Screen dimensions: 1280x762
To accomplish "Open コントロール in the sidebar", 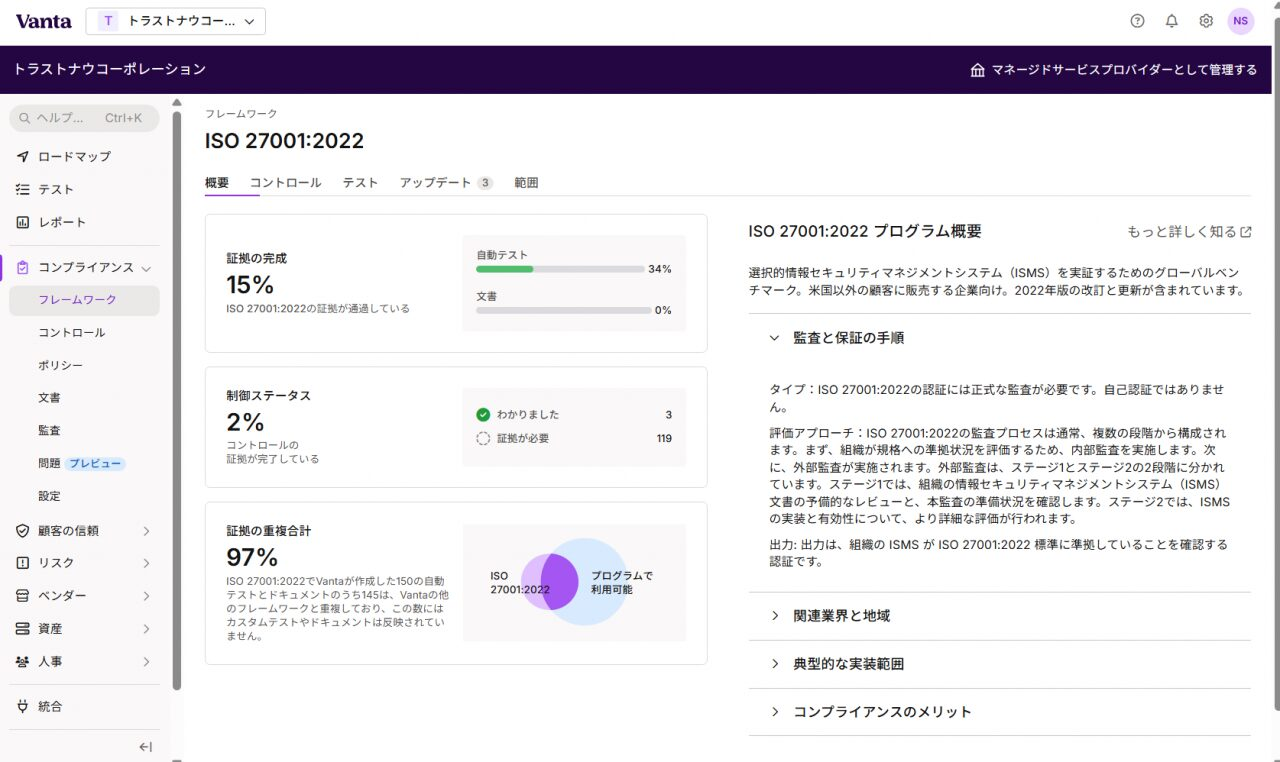I will pos(84,333).
